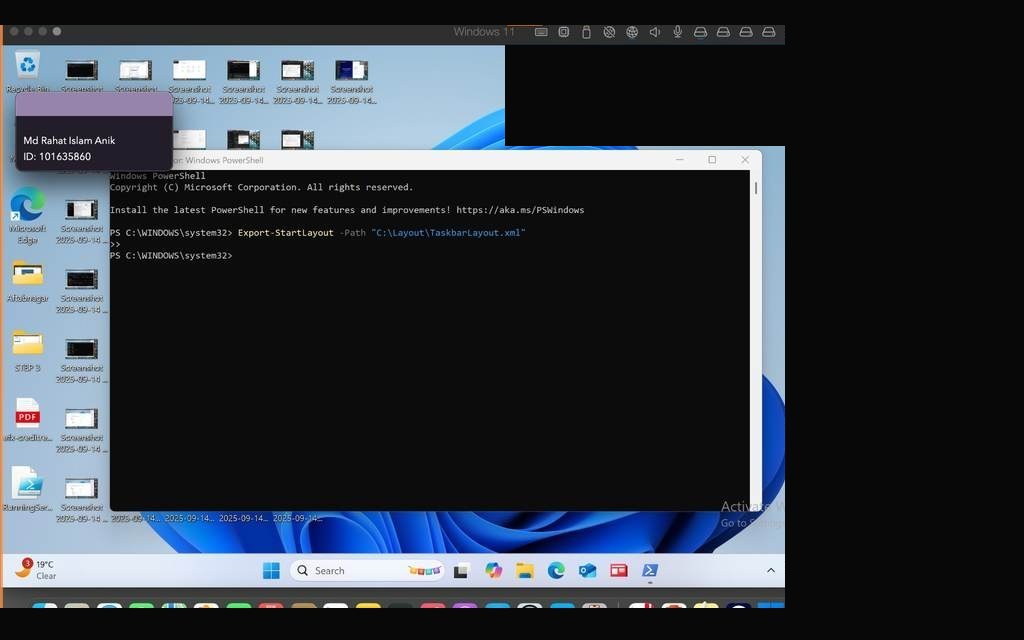1024x640 pixels.
Task: Select the Recycle Bin desktop icon
Action: pos(27,72)
